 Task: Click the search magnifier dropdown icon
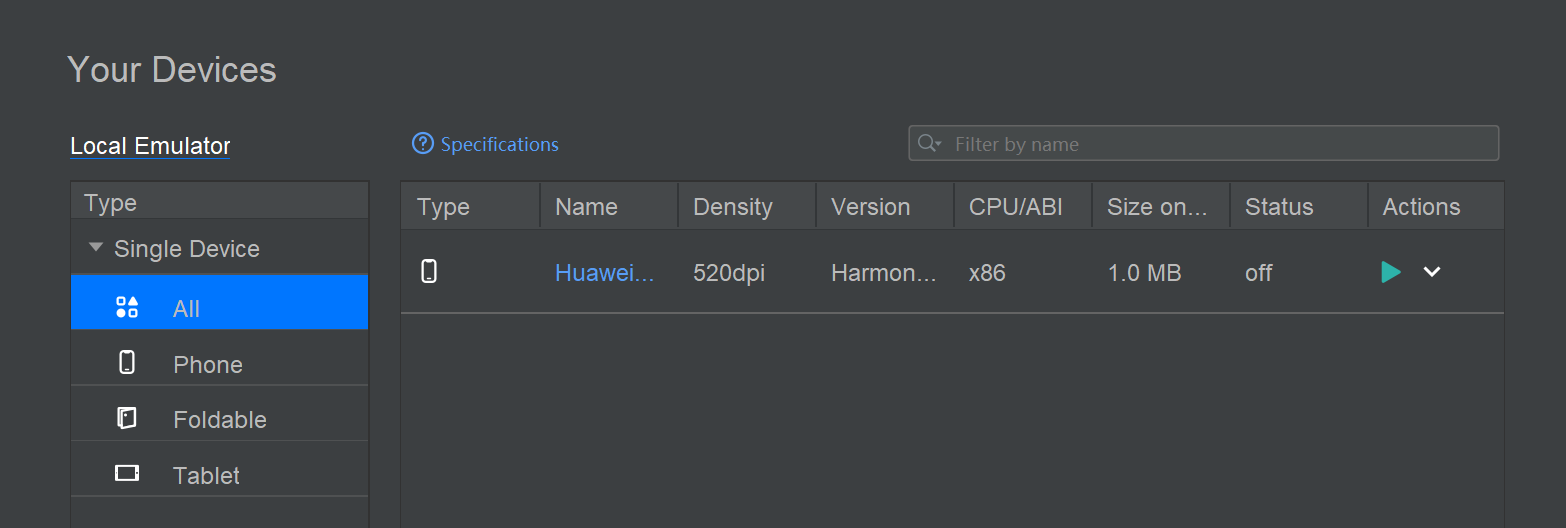tap(930, 143)
